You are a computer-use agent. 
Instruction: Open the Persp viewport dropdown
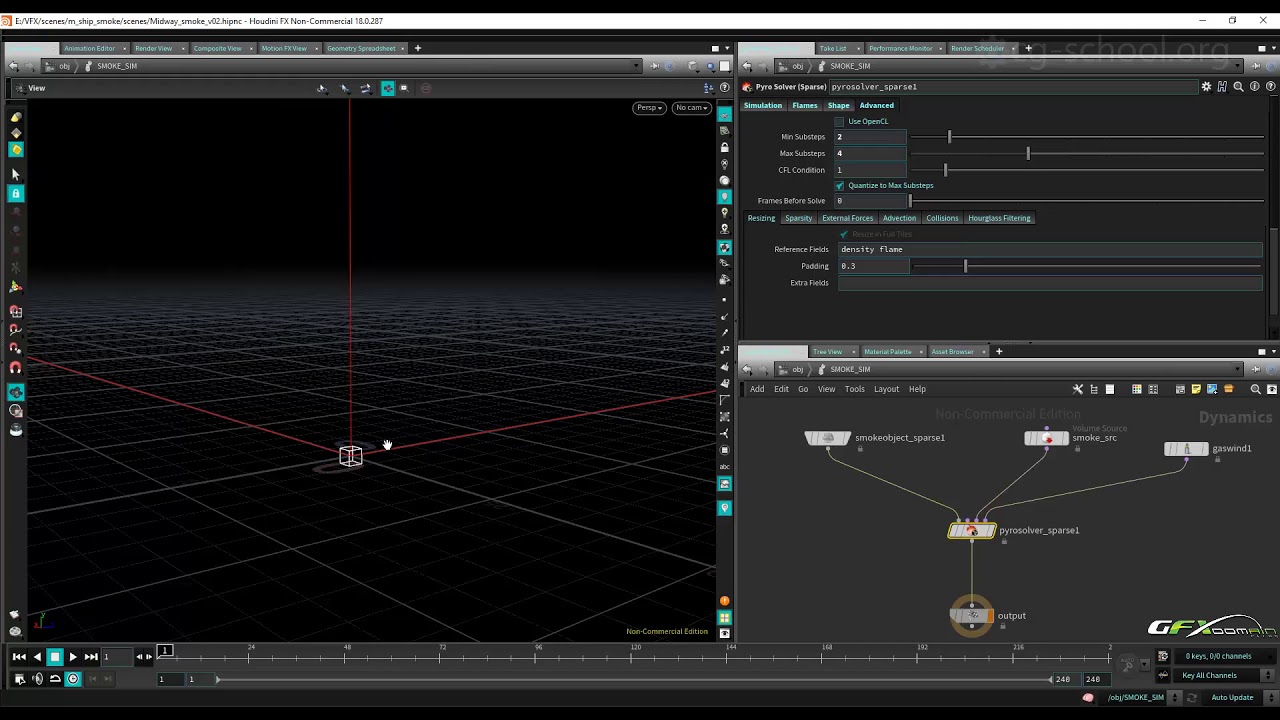(x=649, y=108)
